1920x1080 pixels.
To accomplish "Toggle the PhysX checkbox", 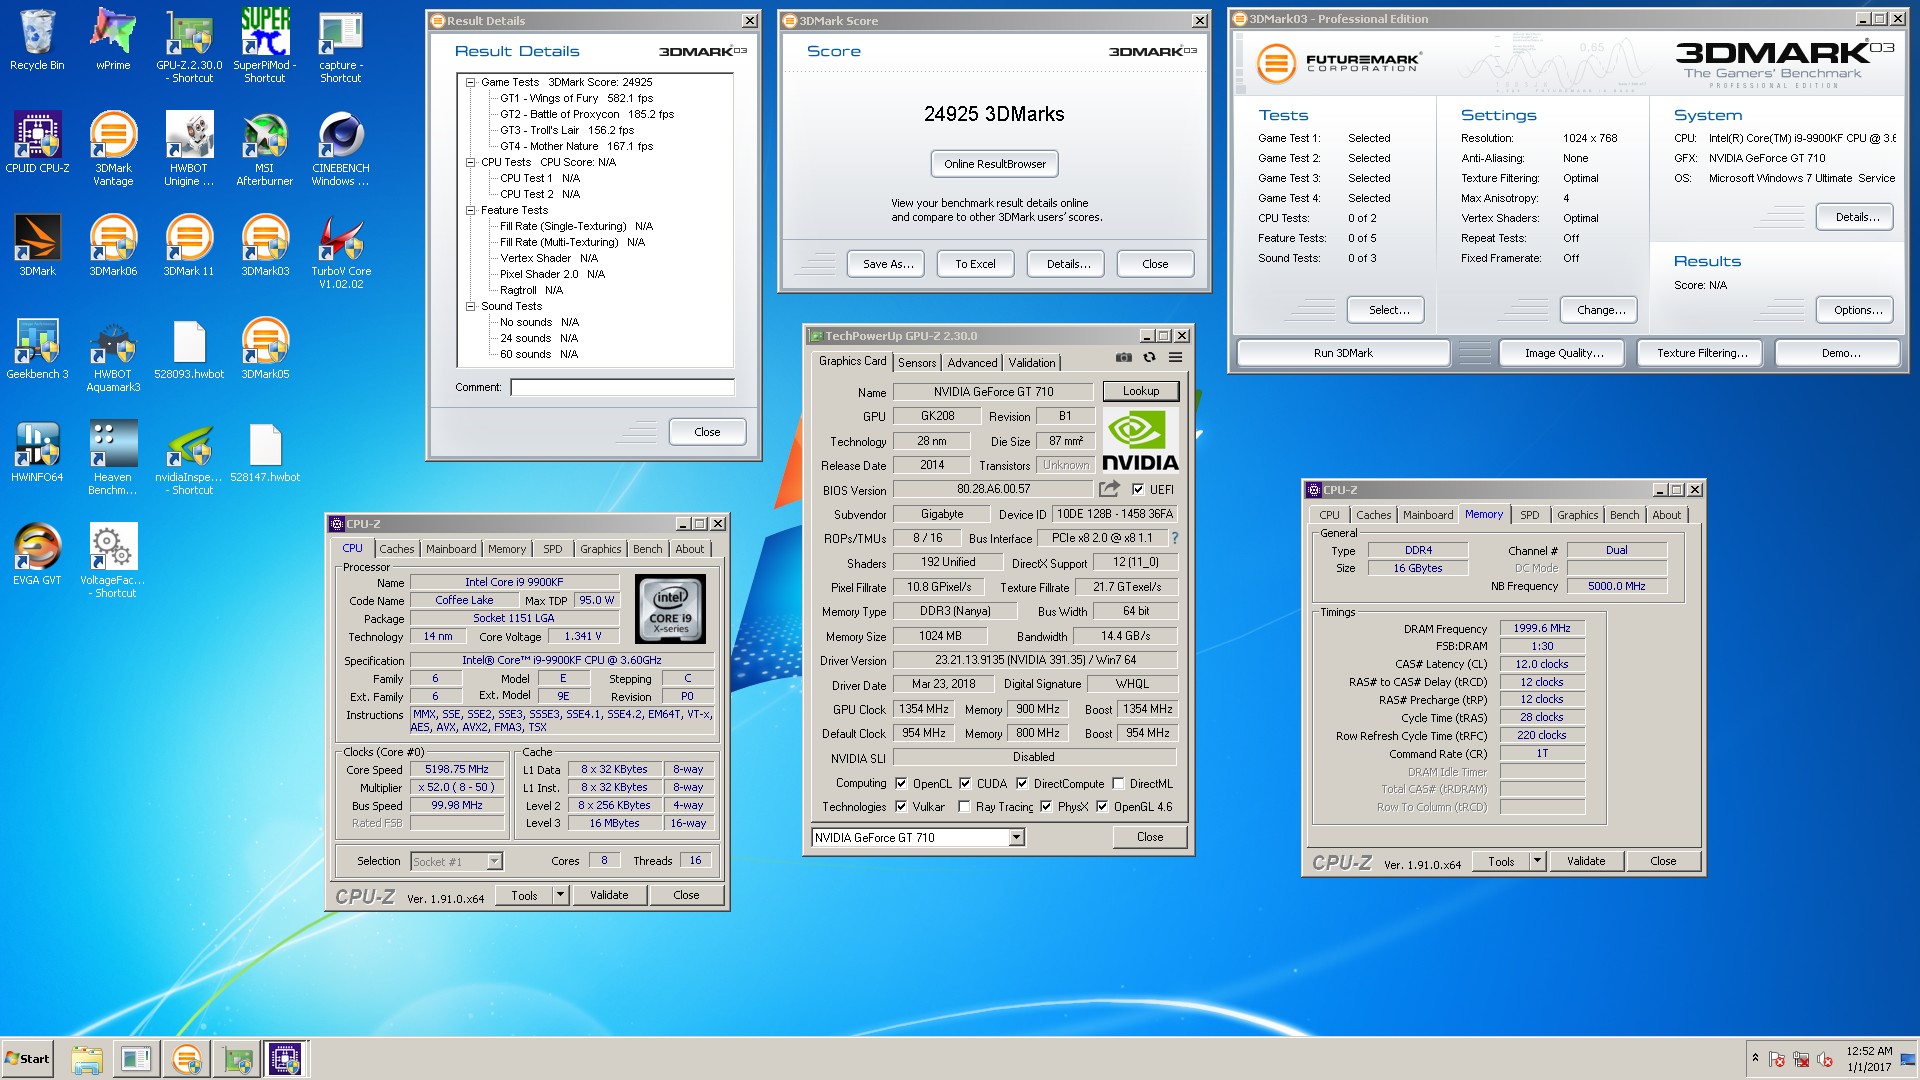I will (x=1046, y=806).
